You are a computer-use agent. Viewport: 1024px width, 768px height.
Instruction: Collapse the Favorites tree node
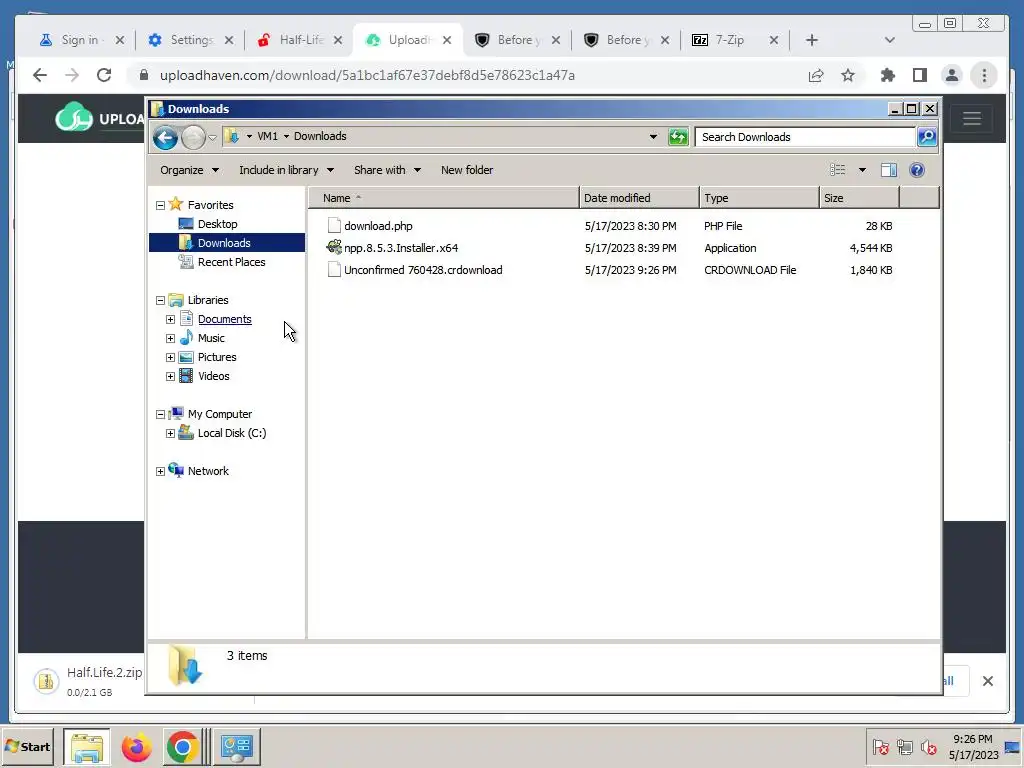160,205
